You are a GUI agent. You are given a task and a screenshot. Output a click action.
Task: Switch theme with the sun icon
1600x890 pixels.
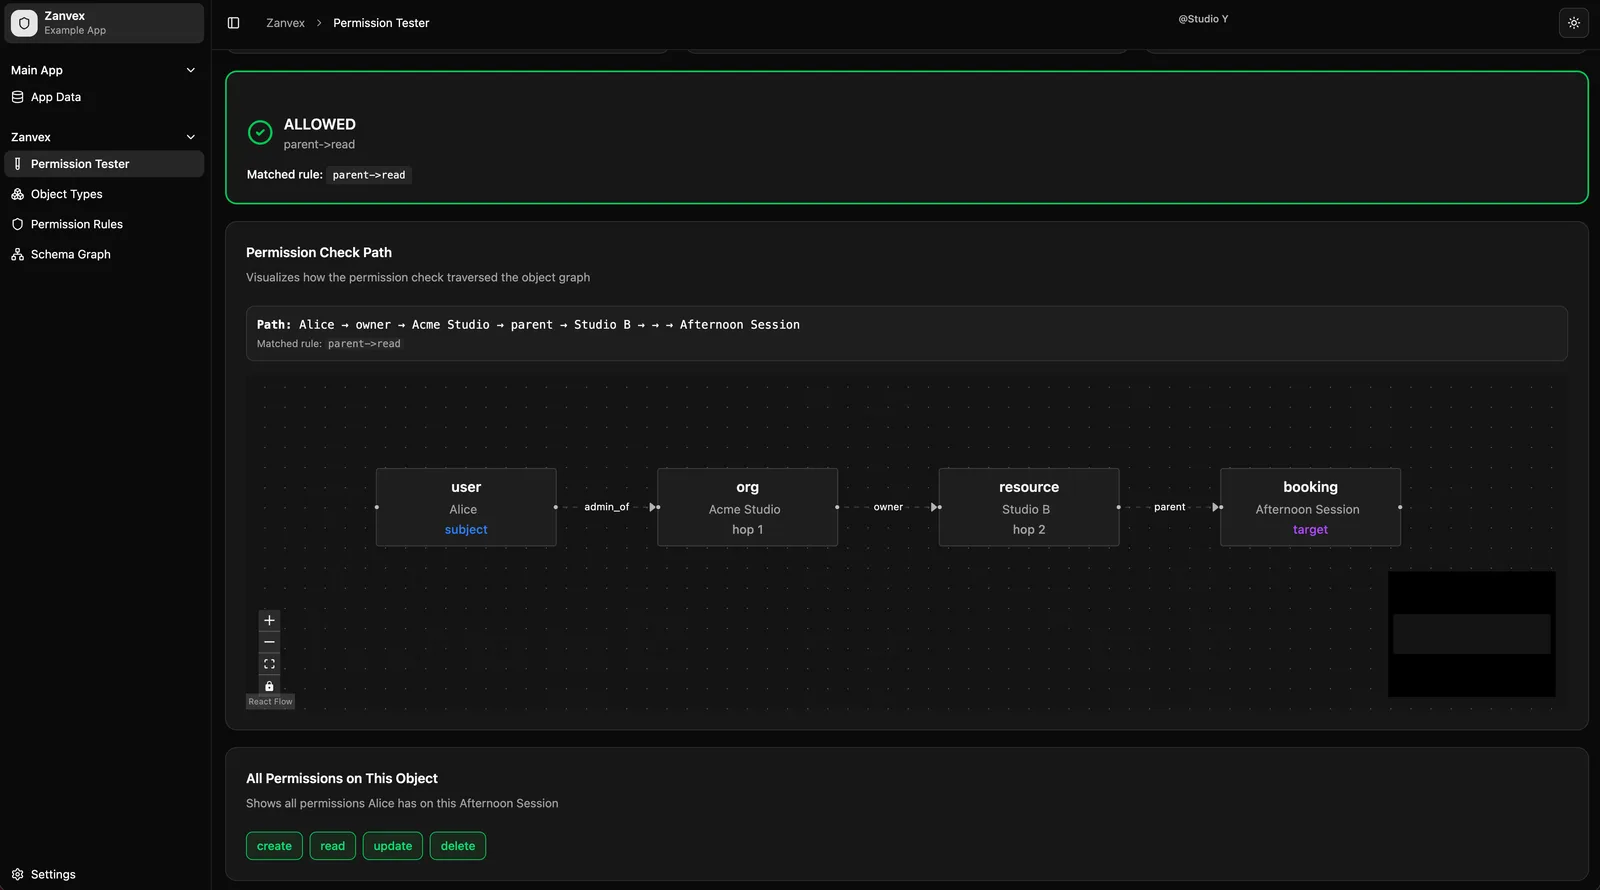tap(1574, 23)
